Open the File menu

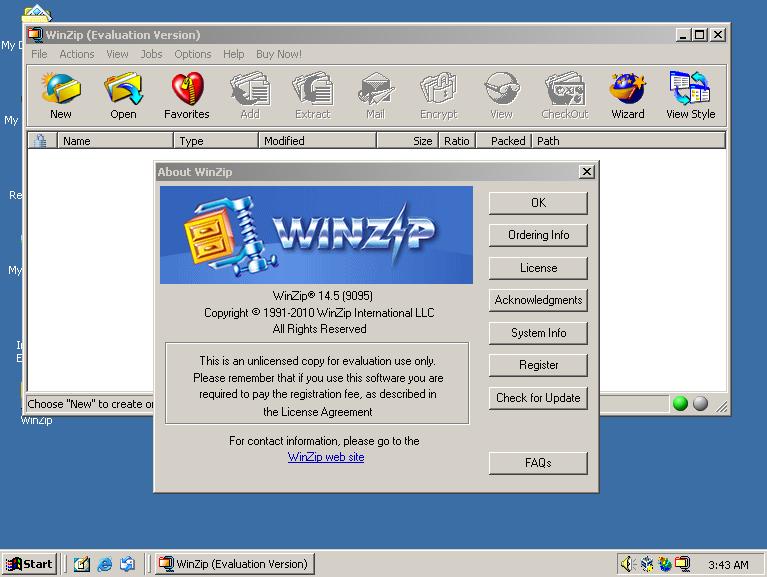[39, 54]
